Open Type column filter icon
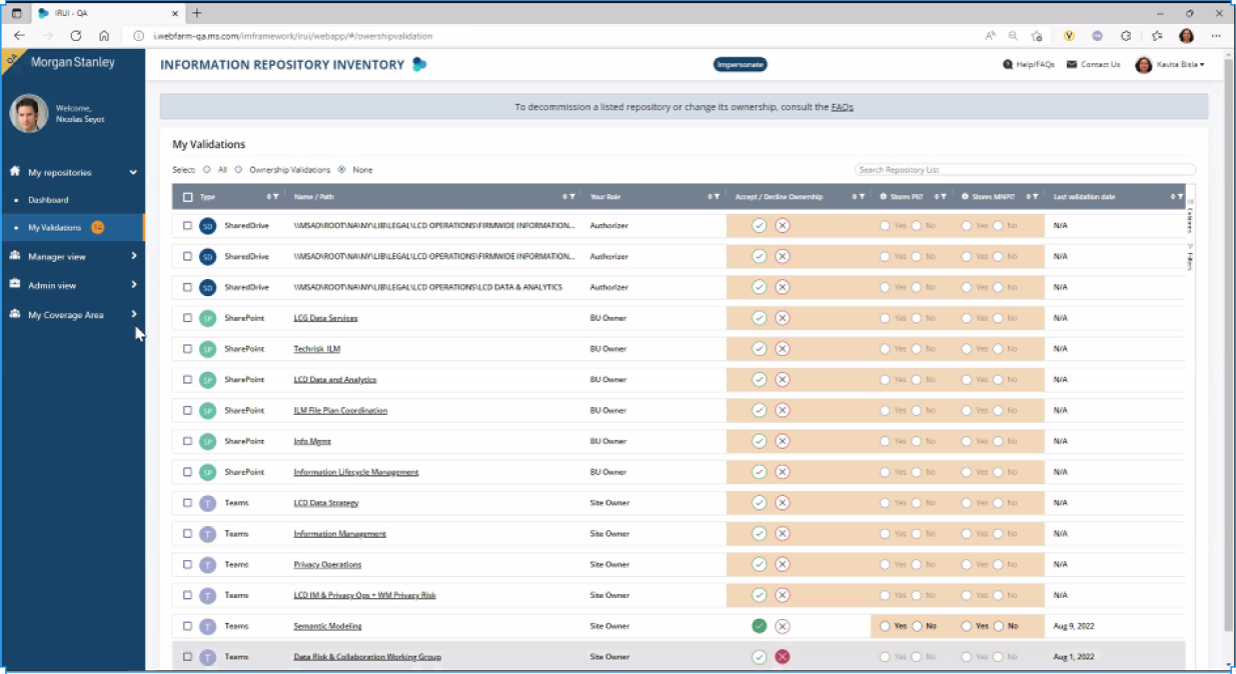The width and height of the screenshot is (1236, 674). (275, 197)
